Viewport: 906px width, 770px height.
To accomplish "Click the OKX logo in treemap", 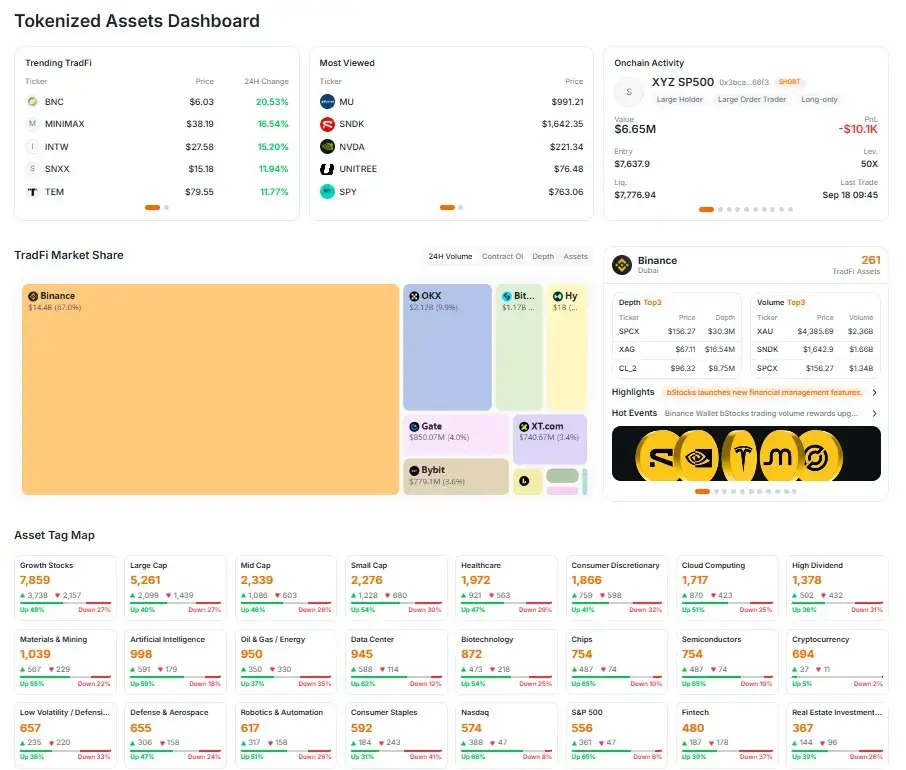I will [414, 296].
